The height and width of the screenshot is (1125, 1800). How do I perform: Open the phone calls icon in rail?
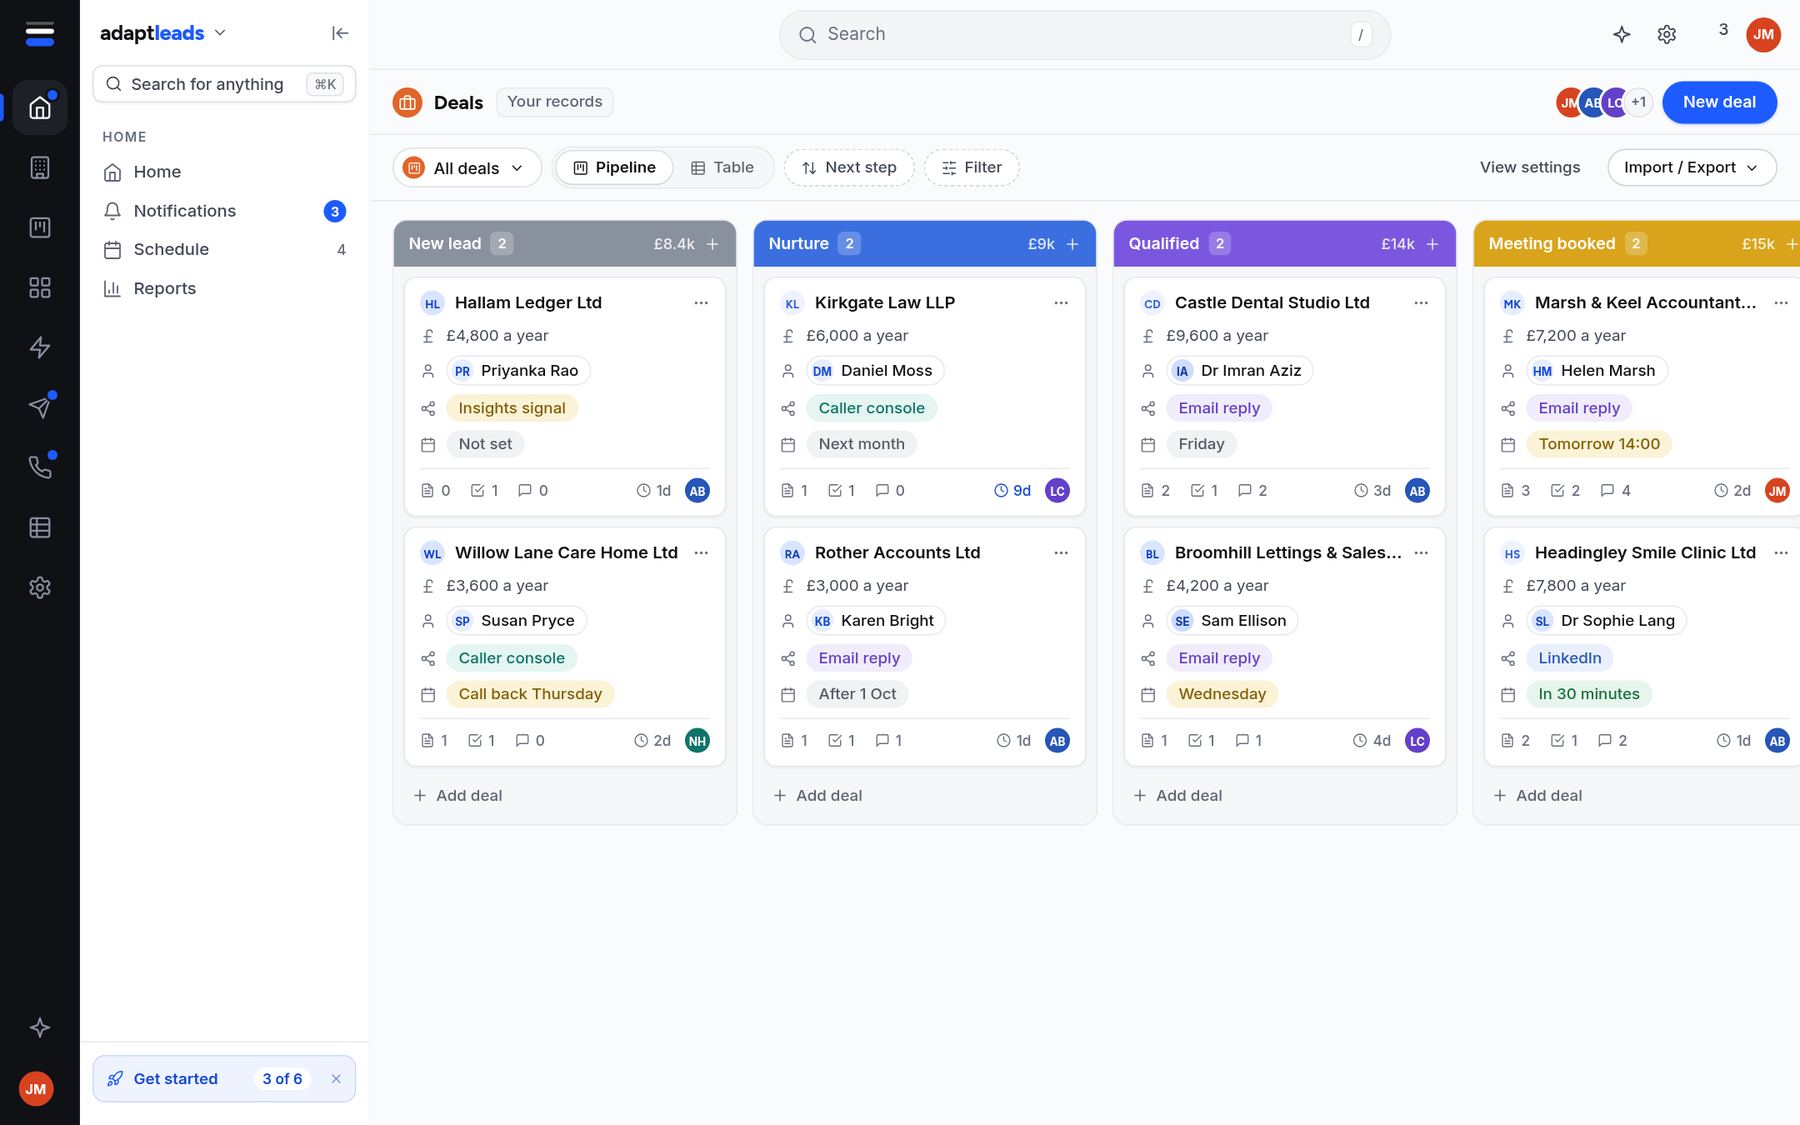40,467
